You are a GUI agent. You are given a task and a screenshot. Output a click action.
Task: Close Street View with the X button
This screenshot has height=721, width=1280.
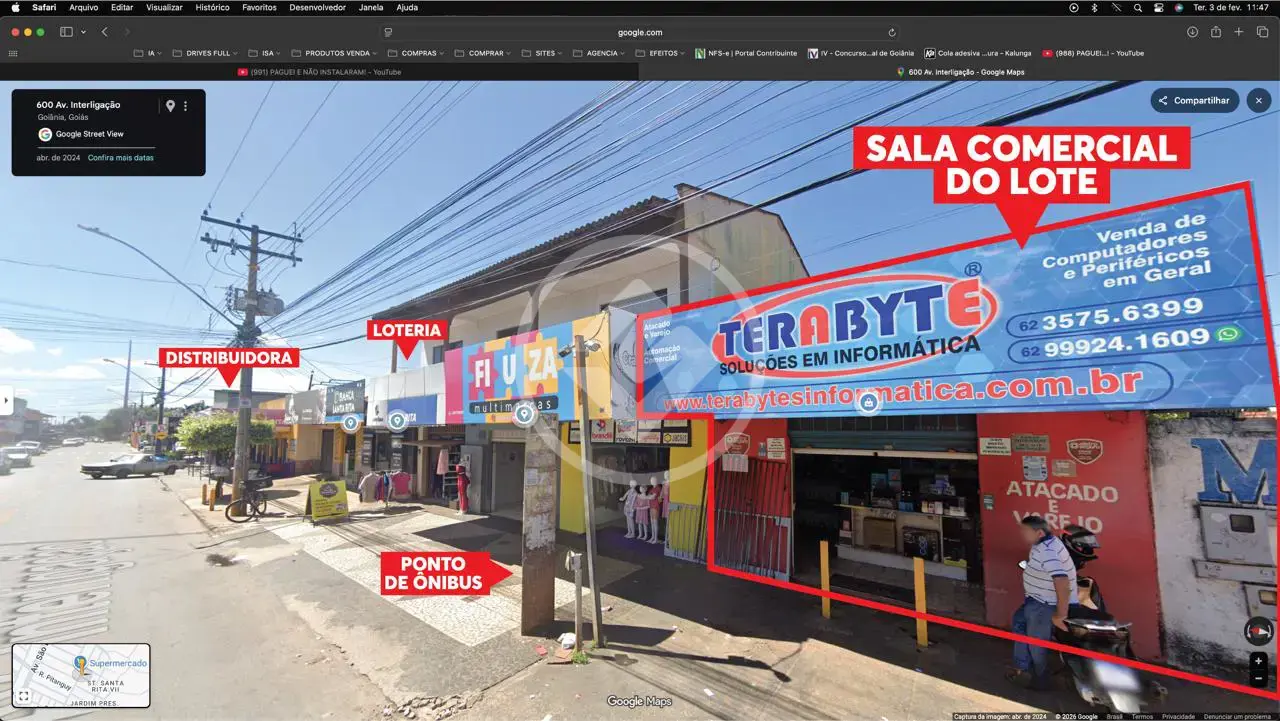[1259, 100]
